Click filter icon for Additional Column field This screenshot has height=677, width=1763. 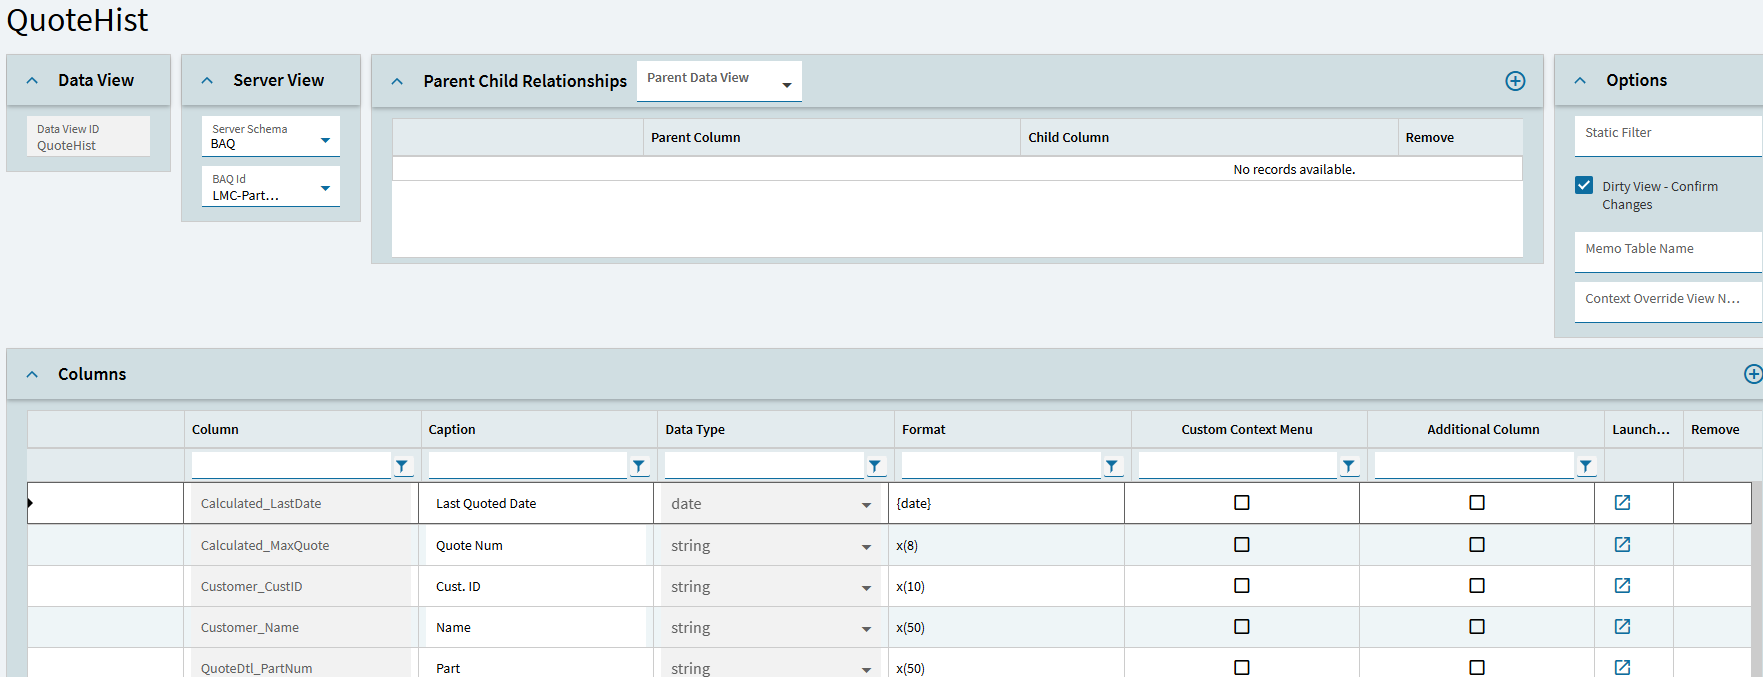(x=1585, y=466)
